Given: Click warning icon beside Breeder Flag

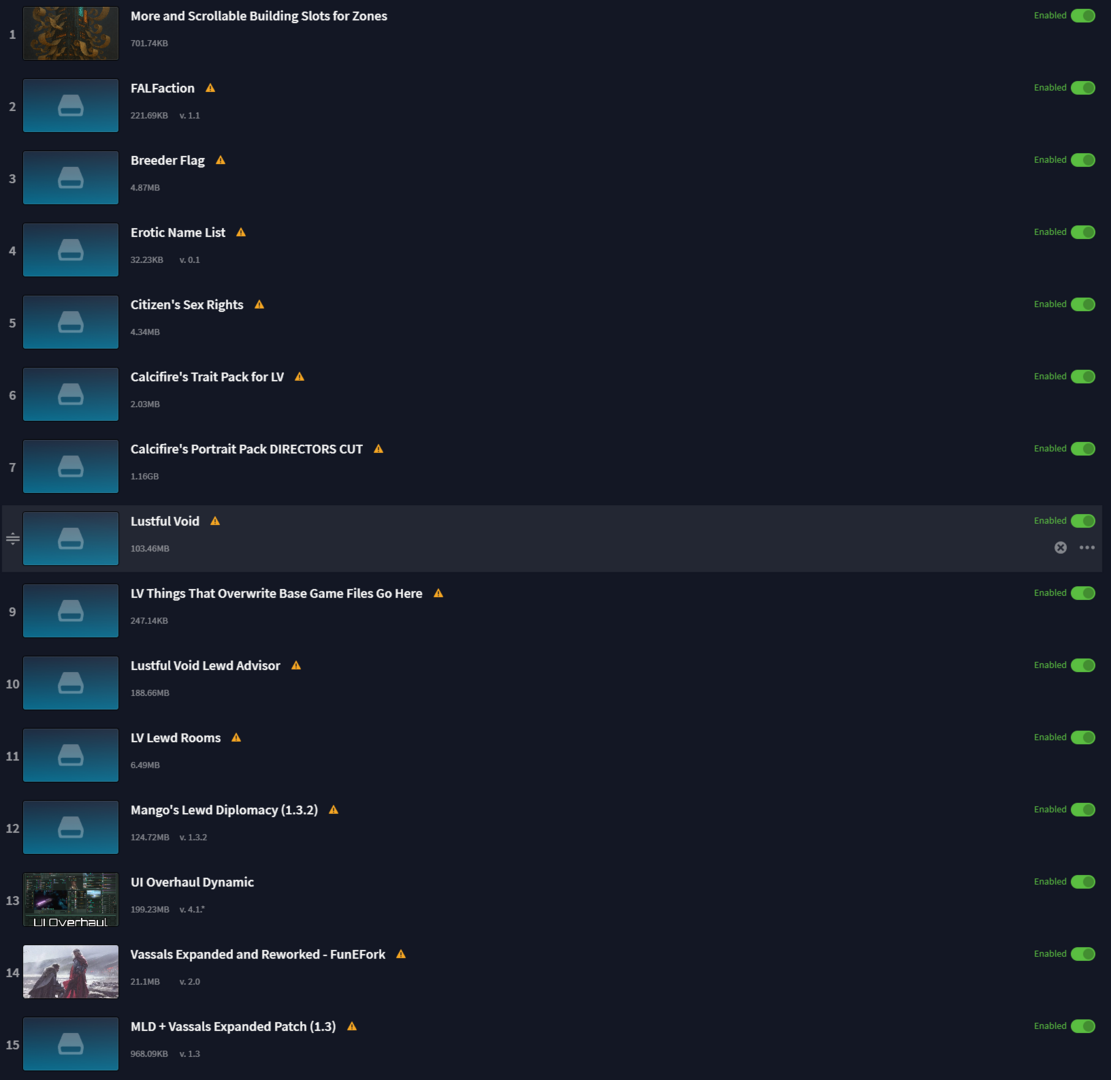Looking at the screenshot, I should (x=220, y=160).
